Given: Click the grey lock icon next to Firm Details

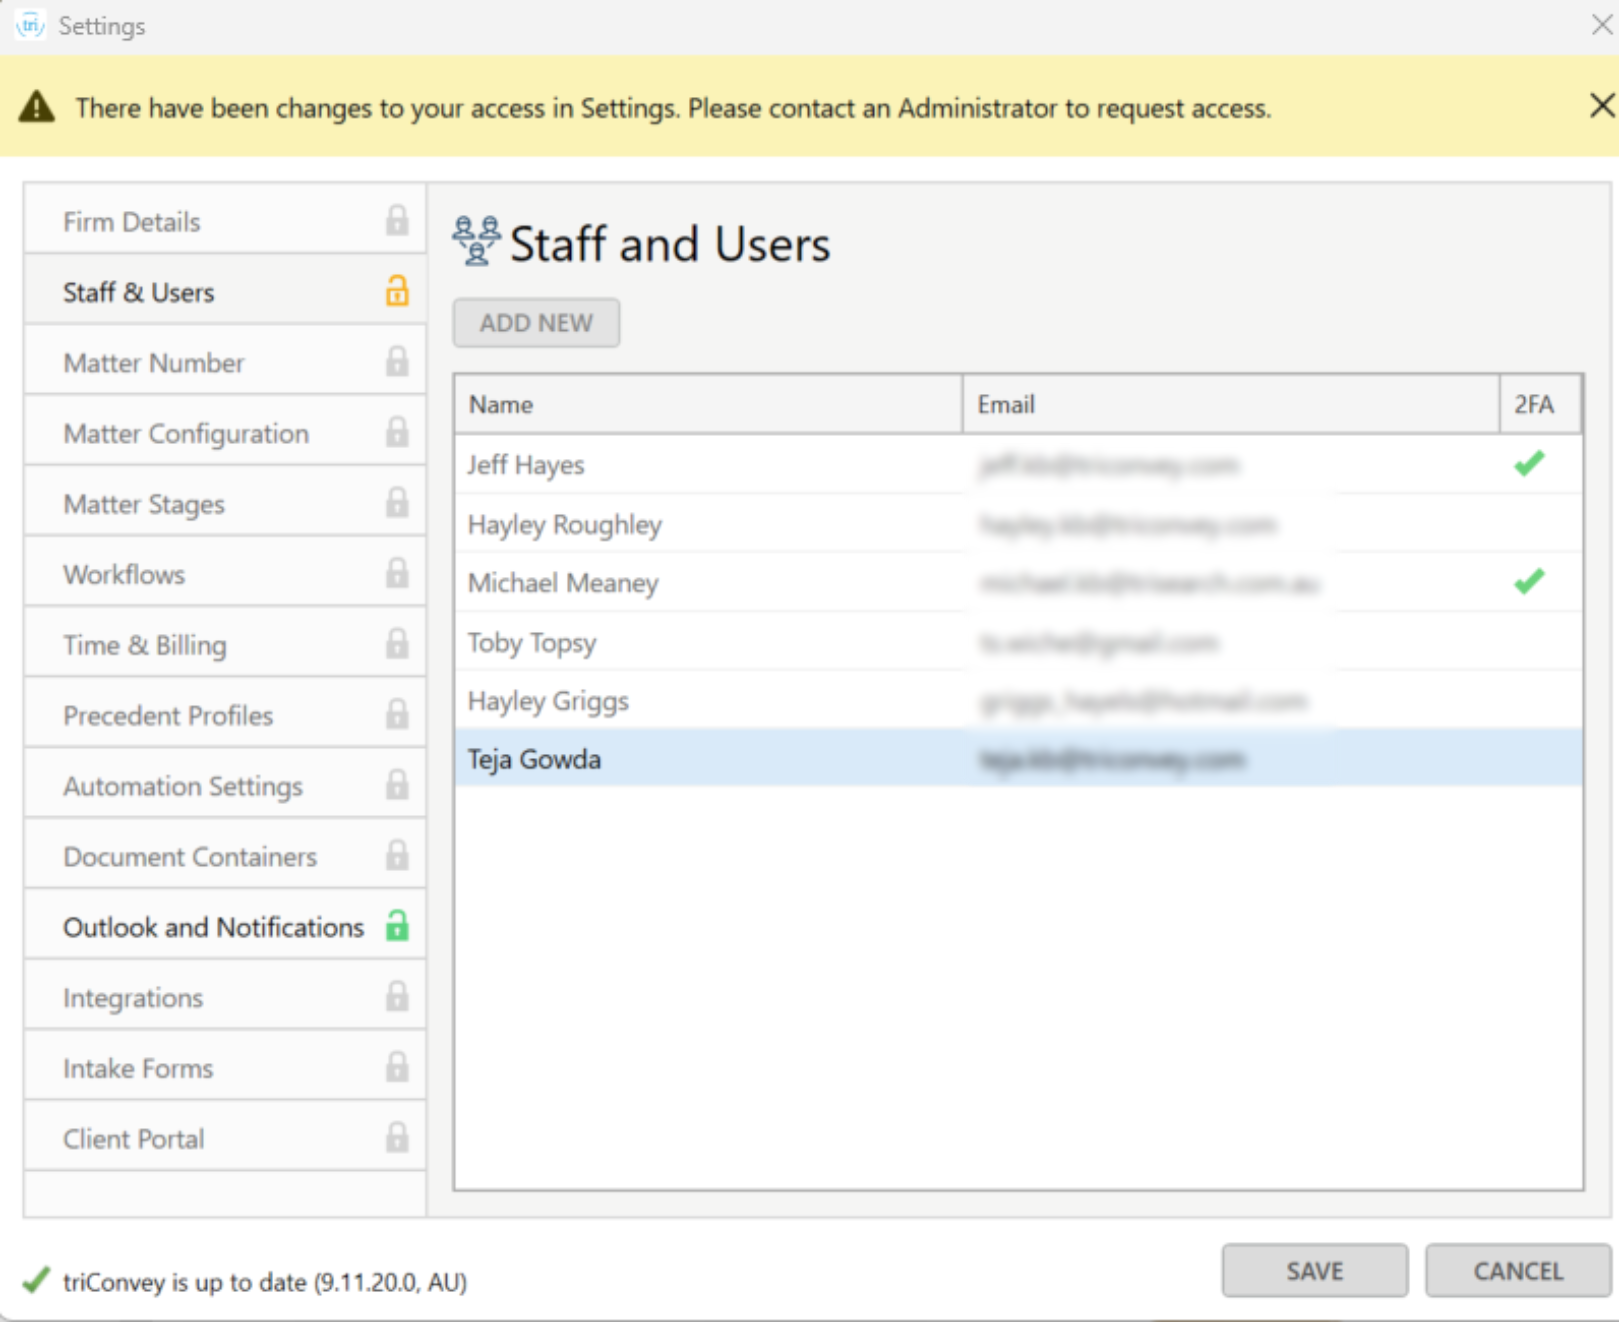Looking at the screenshot, I should click(x=397, y=220).
